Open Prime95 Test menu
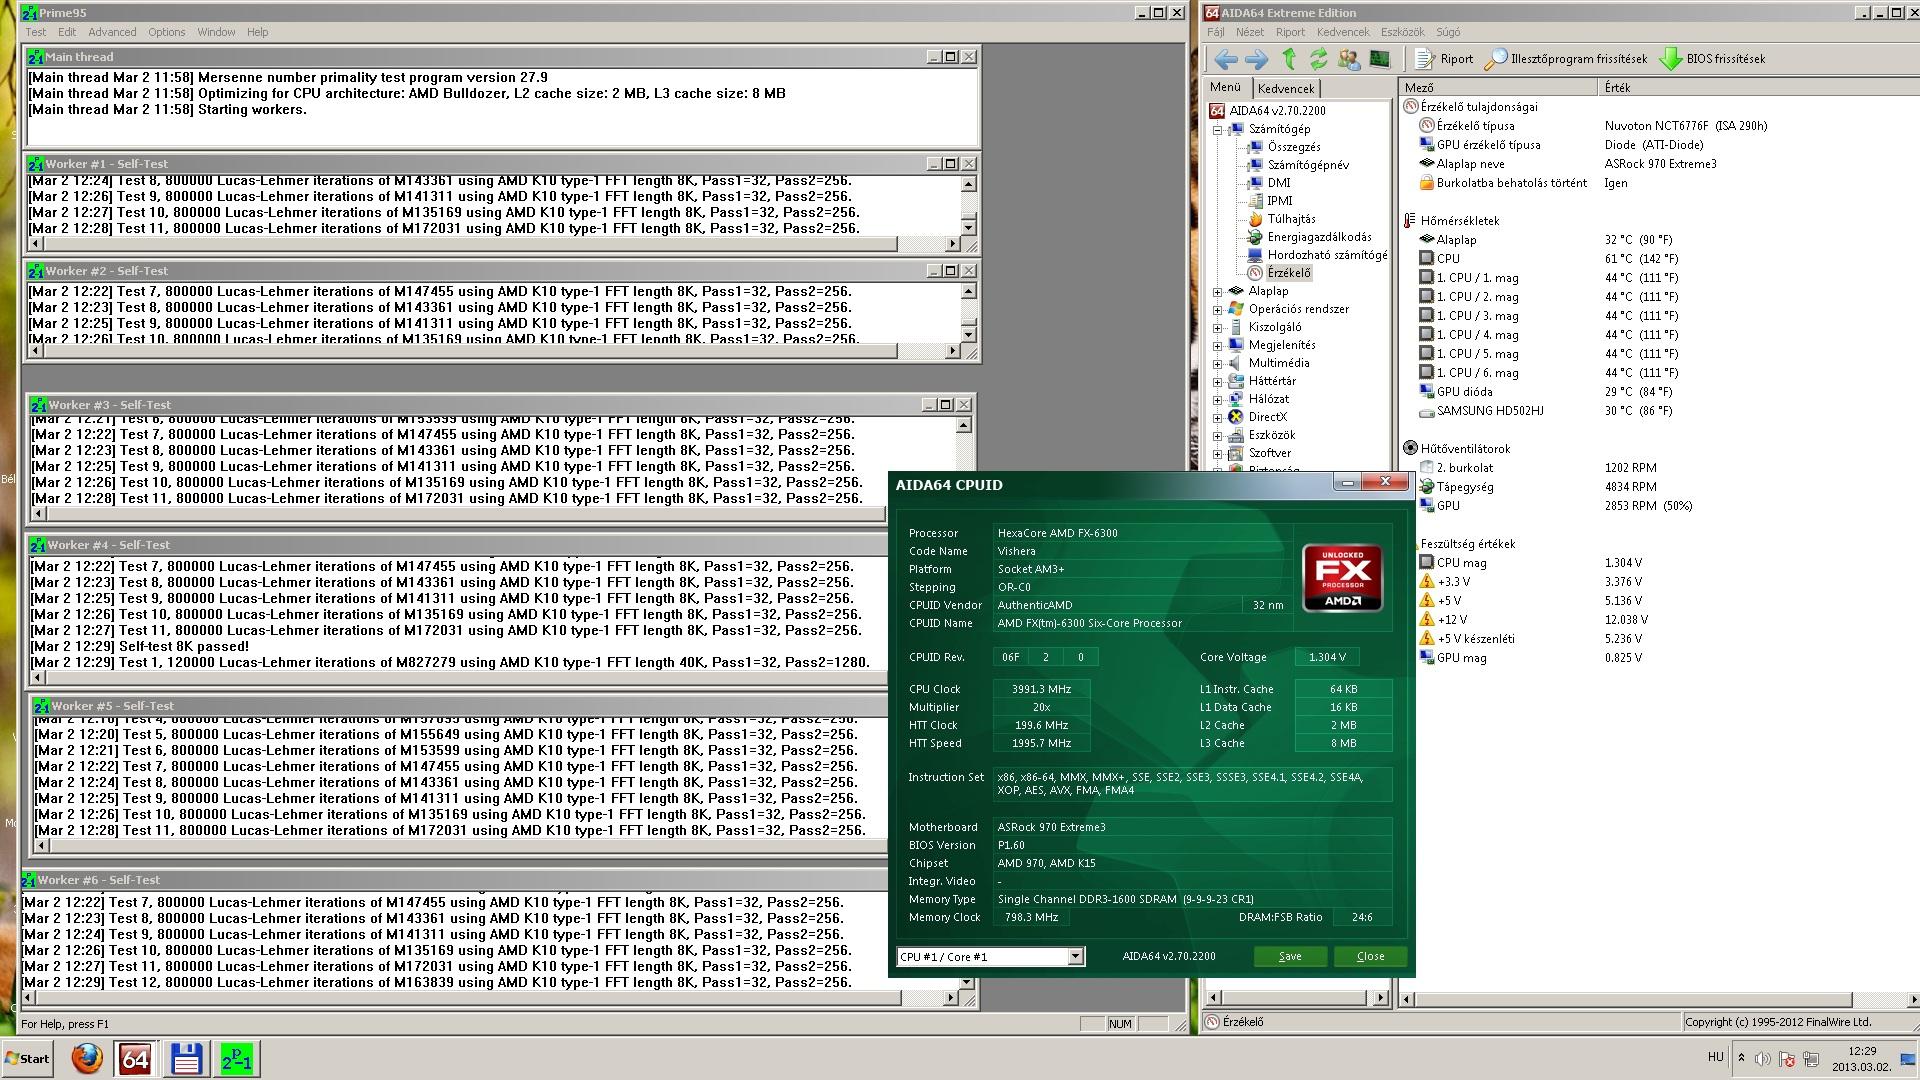 (x=36, y=32)
